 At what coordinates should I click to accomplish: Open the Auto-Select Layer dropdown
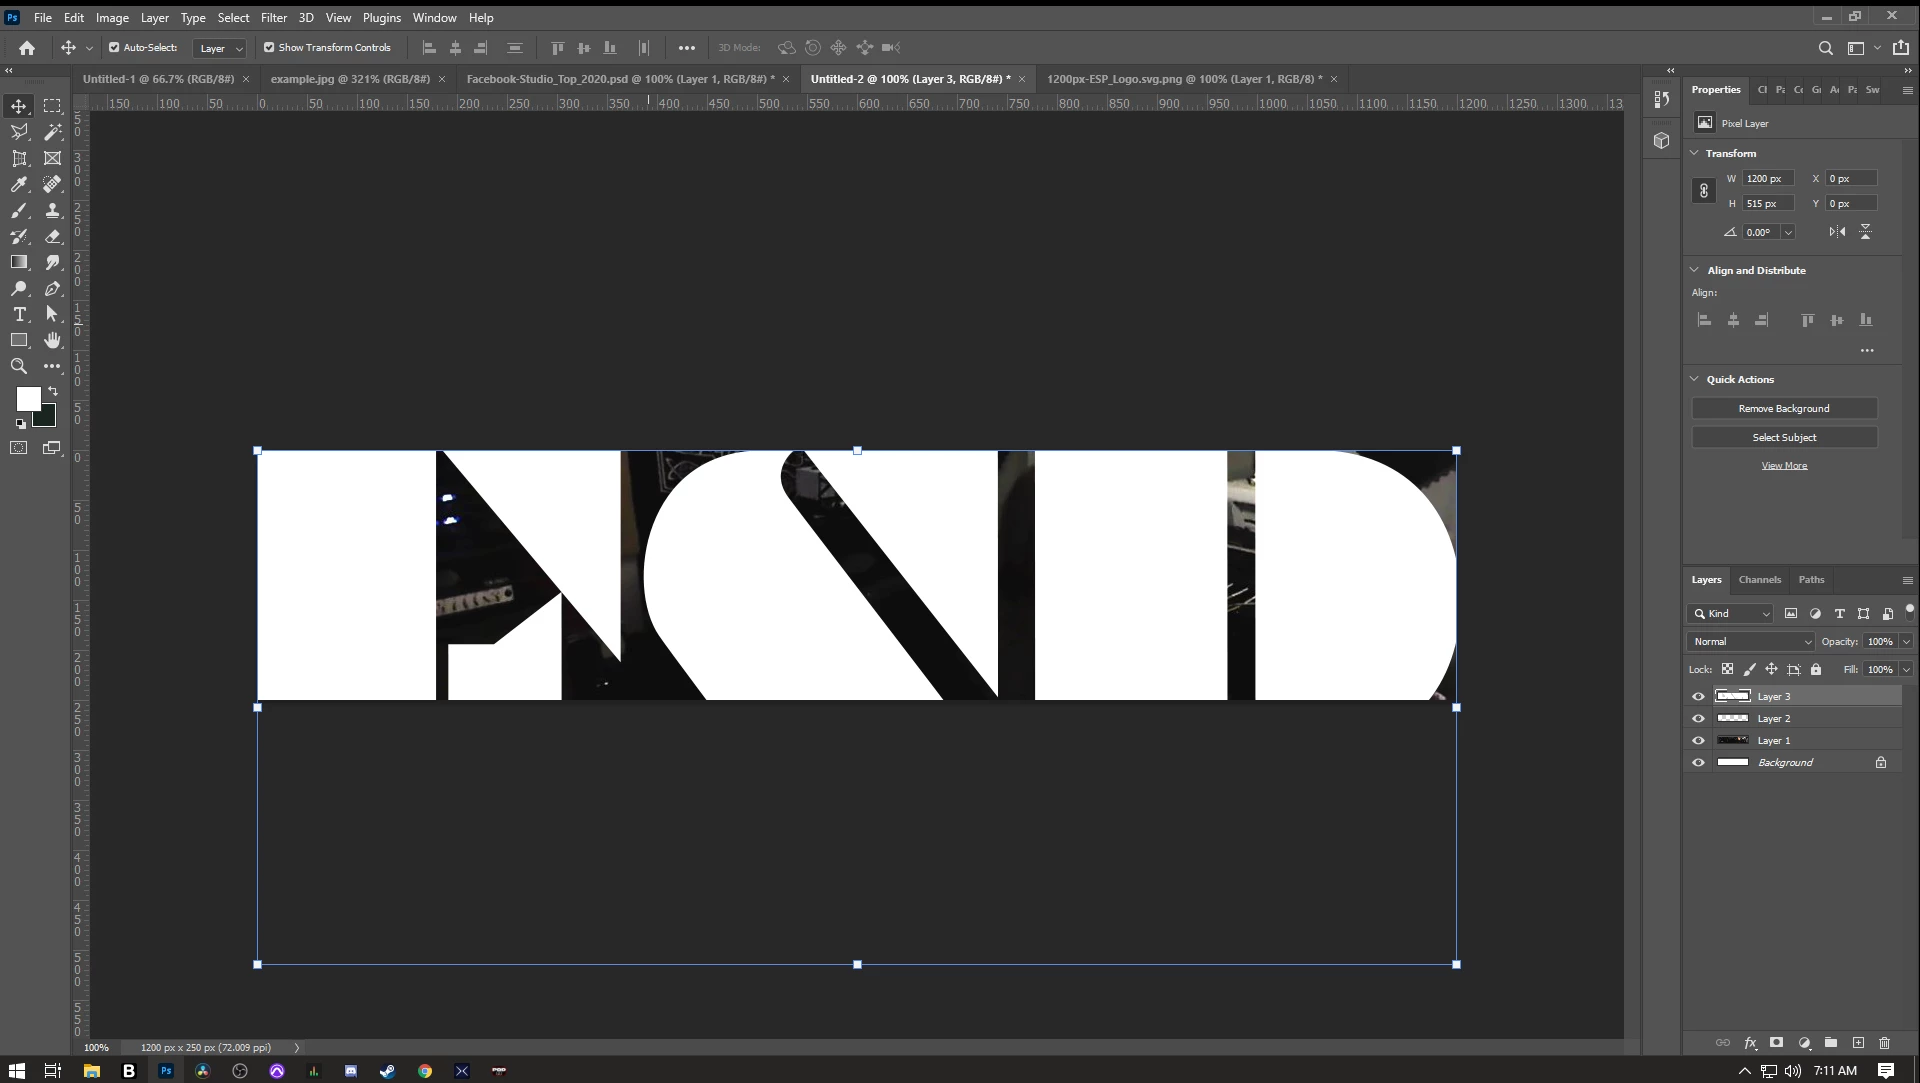tap(220, 48)
